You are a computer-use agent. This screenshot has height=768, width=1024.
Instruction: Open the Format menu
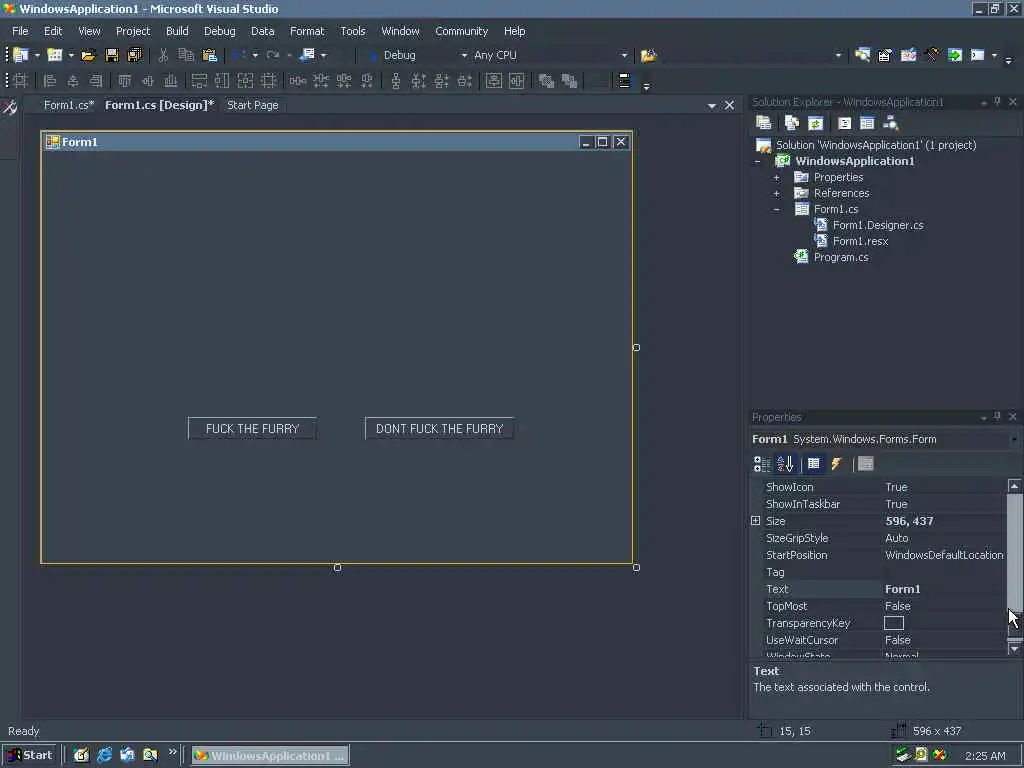pyautogui.click(x=307, y=31)
